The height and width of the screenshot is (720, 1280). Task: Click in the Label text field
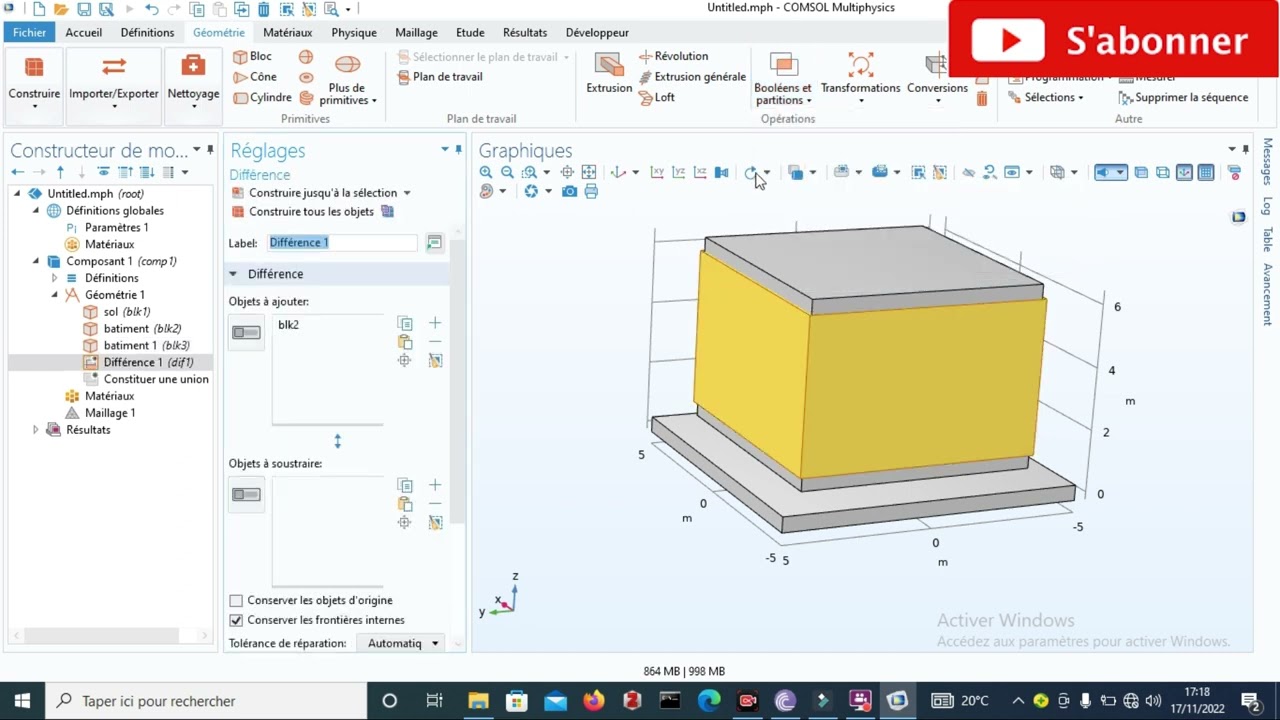(343, 243)
